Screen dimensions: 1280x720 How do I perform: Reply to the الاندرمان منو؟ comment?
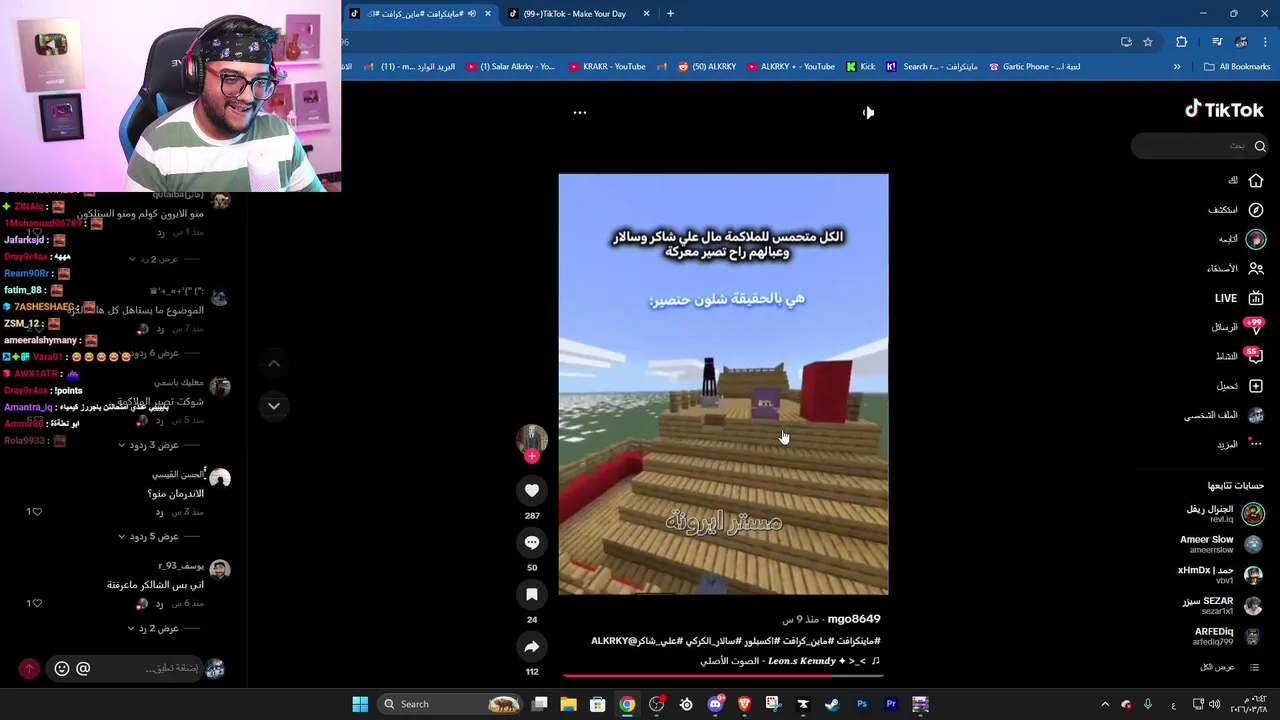click(159, 512)
